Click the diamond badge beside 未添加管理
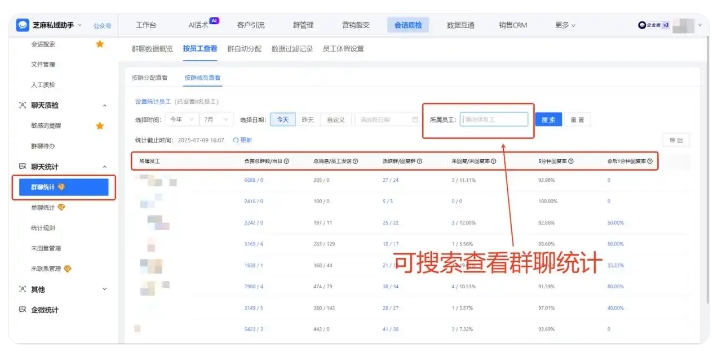The width and height of the screenshot is (725, 361). [x=68, y=269]
